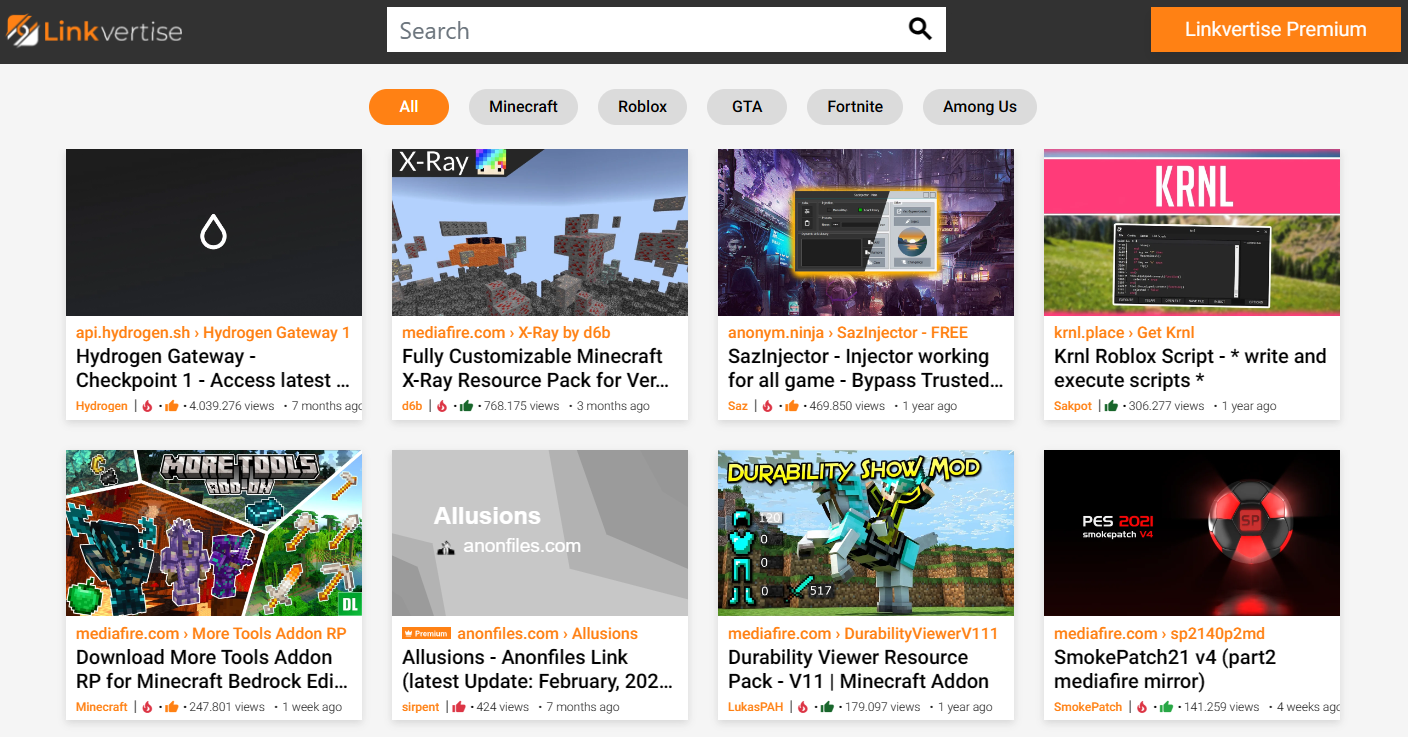This screenshot has width=1408, height=737.
Task: Open the Durability Show Mod thumbnail
Action: point(866,533)
